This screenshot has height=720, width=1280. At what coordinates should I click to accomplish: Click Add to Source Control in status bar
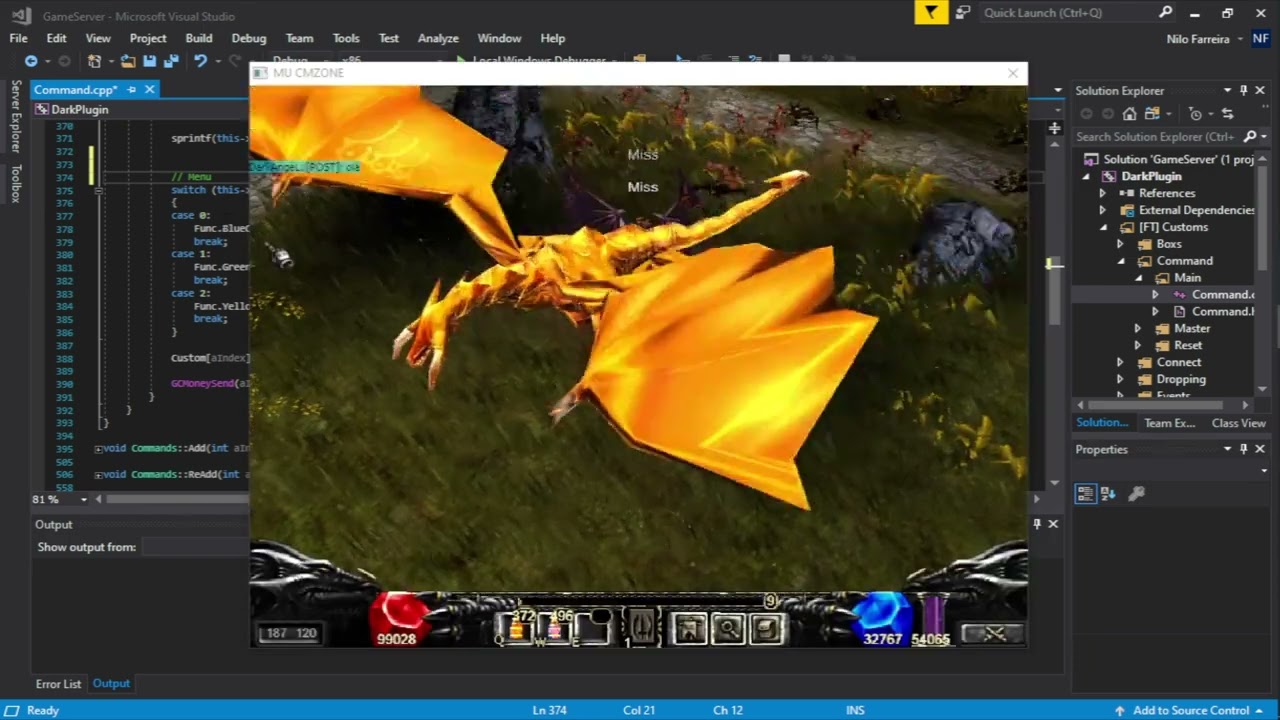(1191, 710)
